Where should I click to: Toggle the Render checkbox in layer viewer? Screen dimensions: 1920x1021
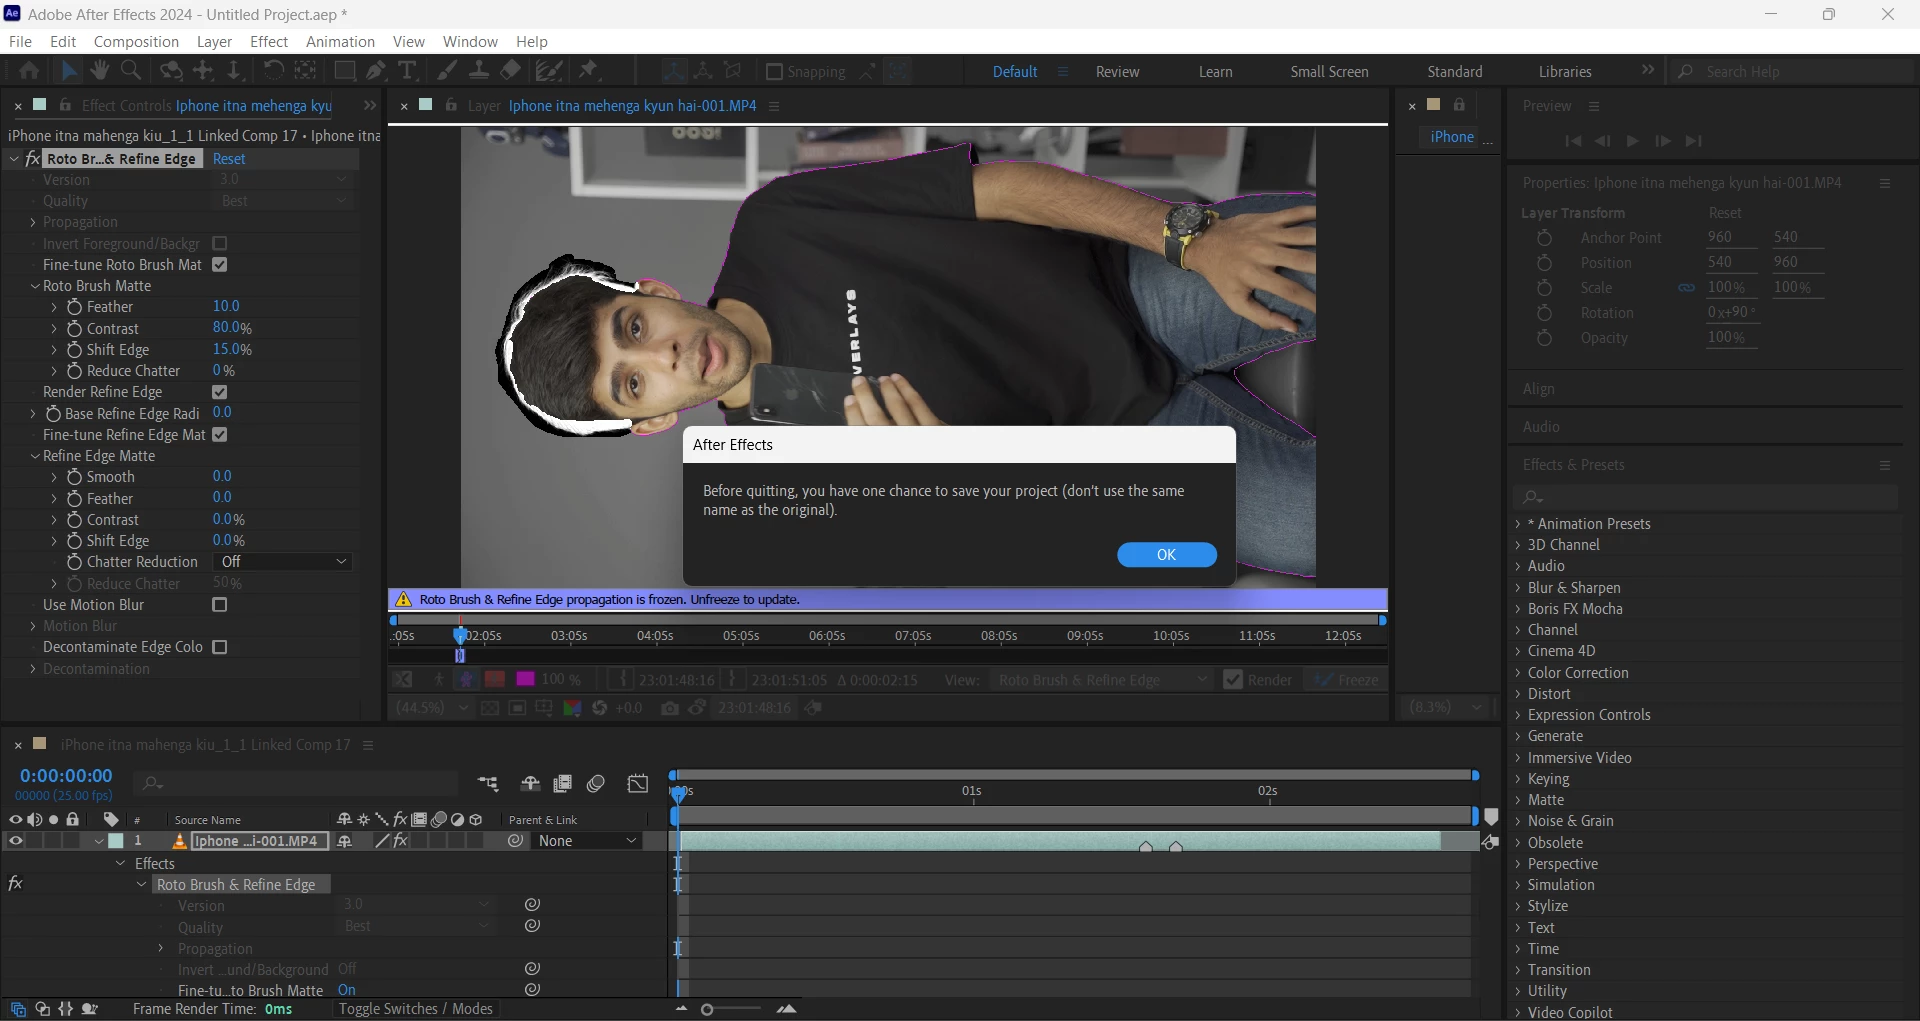1233,680
